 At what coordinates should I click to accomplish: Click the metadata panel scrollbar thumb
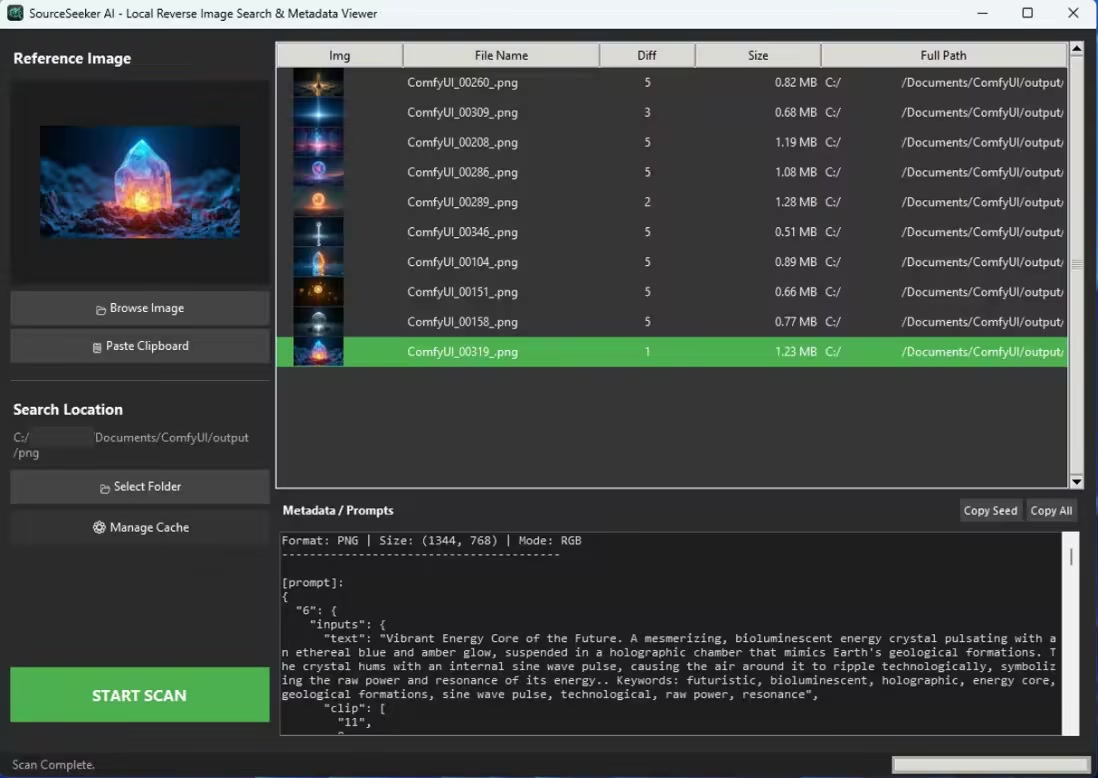pyautogui.click(x=1071, y=557)
